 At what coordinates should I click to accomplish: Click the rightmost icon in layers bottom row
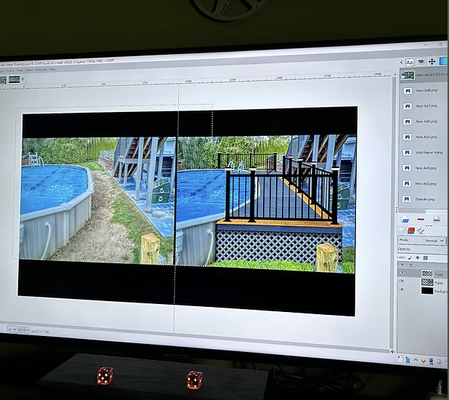coord(439,361)
